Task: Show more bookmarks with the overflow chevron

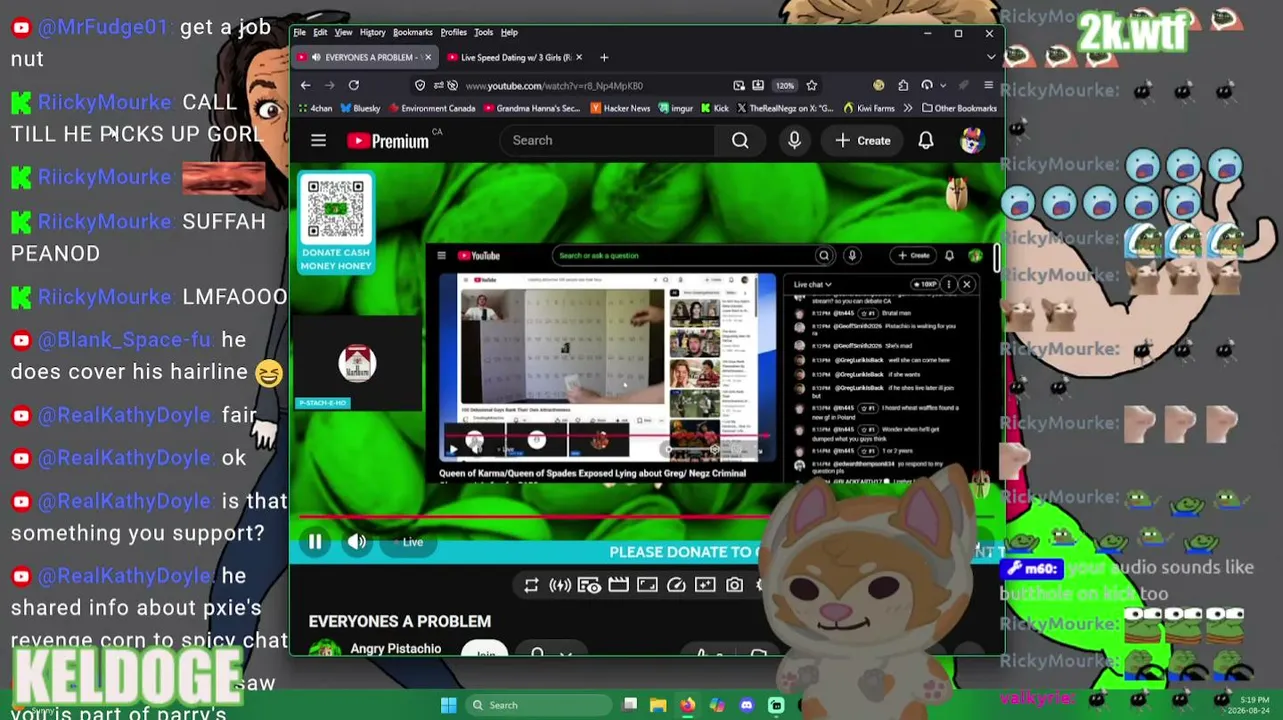Action: [x=908, y=108]
